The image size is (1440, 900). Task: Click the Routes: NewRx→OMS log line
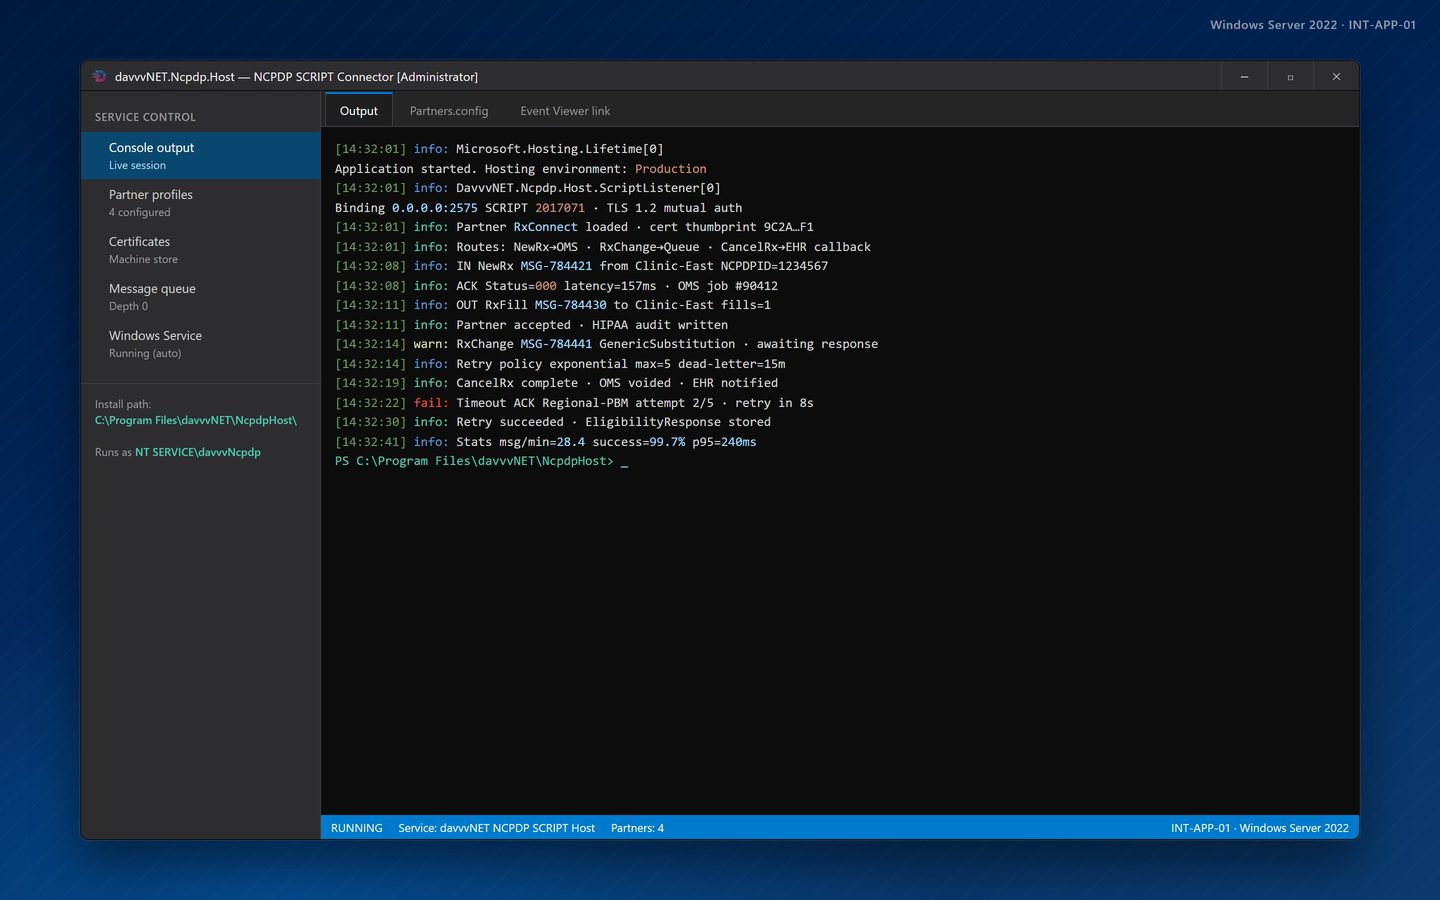(x=603, y=247)
